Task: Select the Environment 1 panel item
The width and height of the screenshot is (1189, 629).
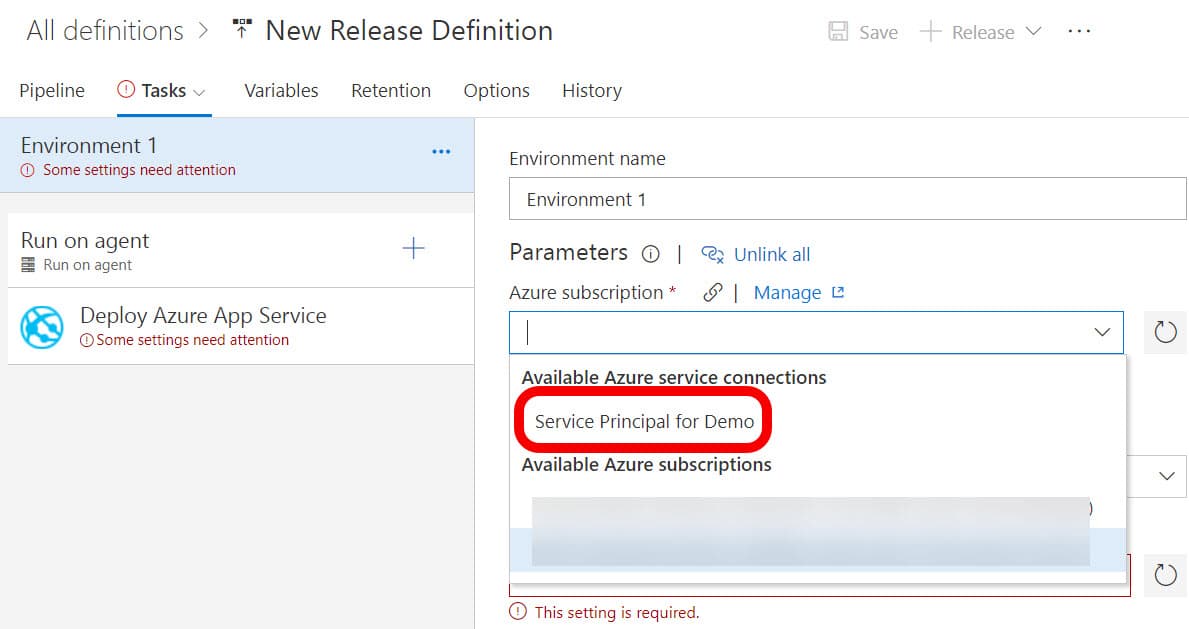Action: pos(237,155)
